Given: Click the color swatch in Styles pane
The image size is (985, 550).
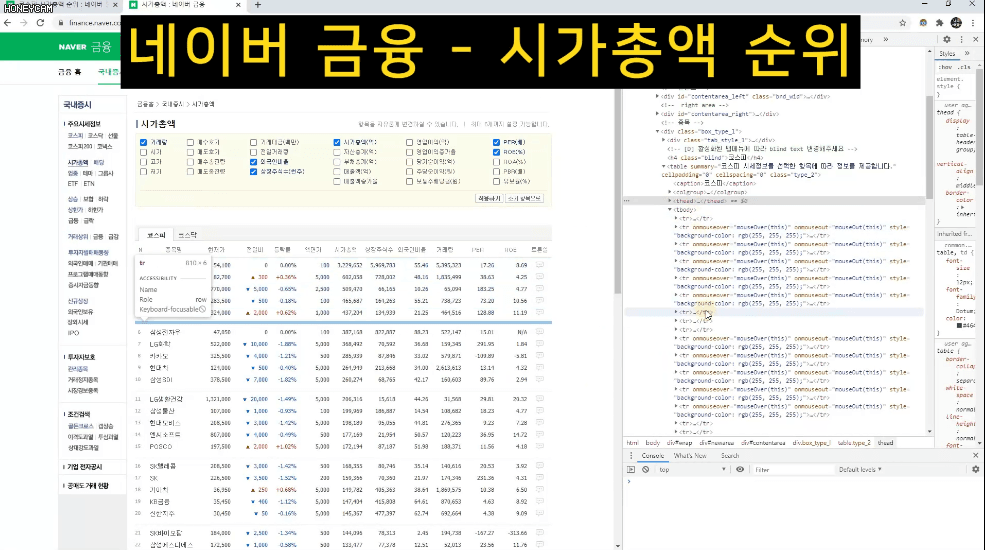Looking at the screenshot, I should coord(959,326).
